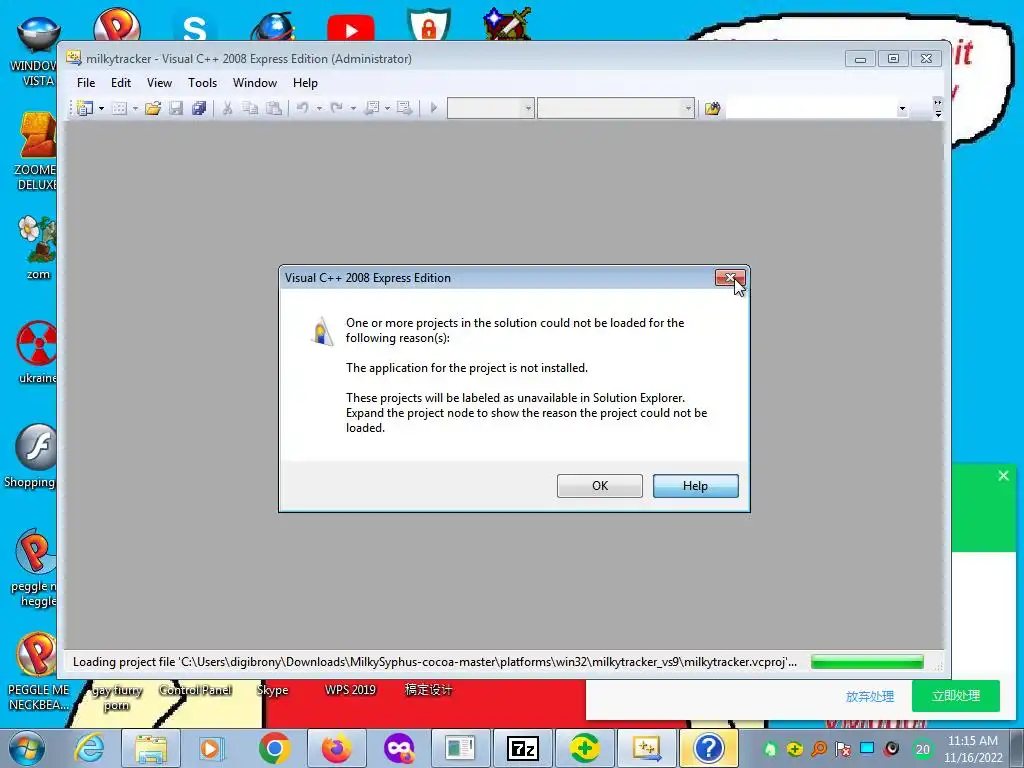Expand the Add New Item dropdown arrow
The height and width of the screenshot is (768, 1024).
pos(135,108)
